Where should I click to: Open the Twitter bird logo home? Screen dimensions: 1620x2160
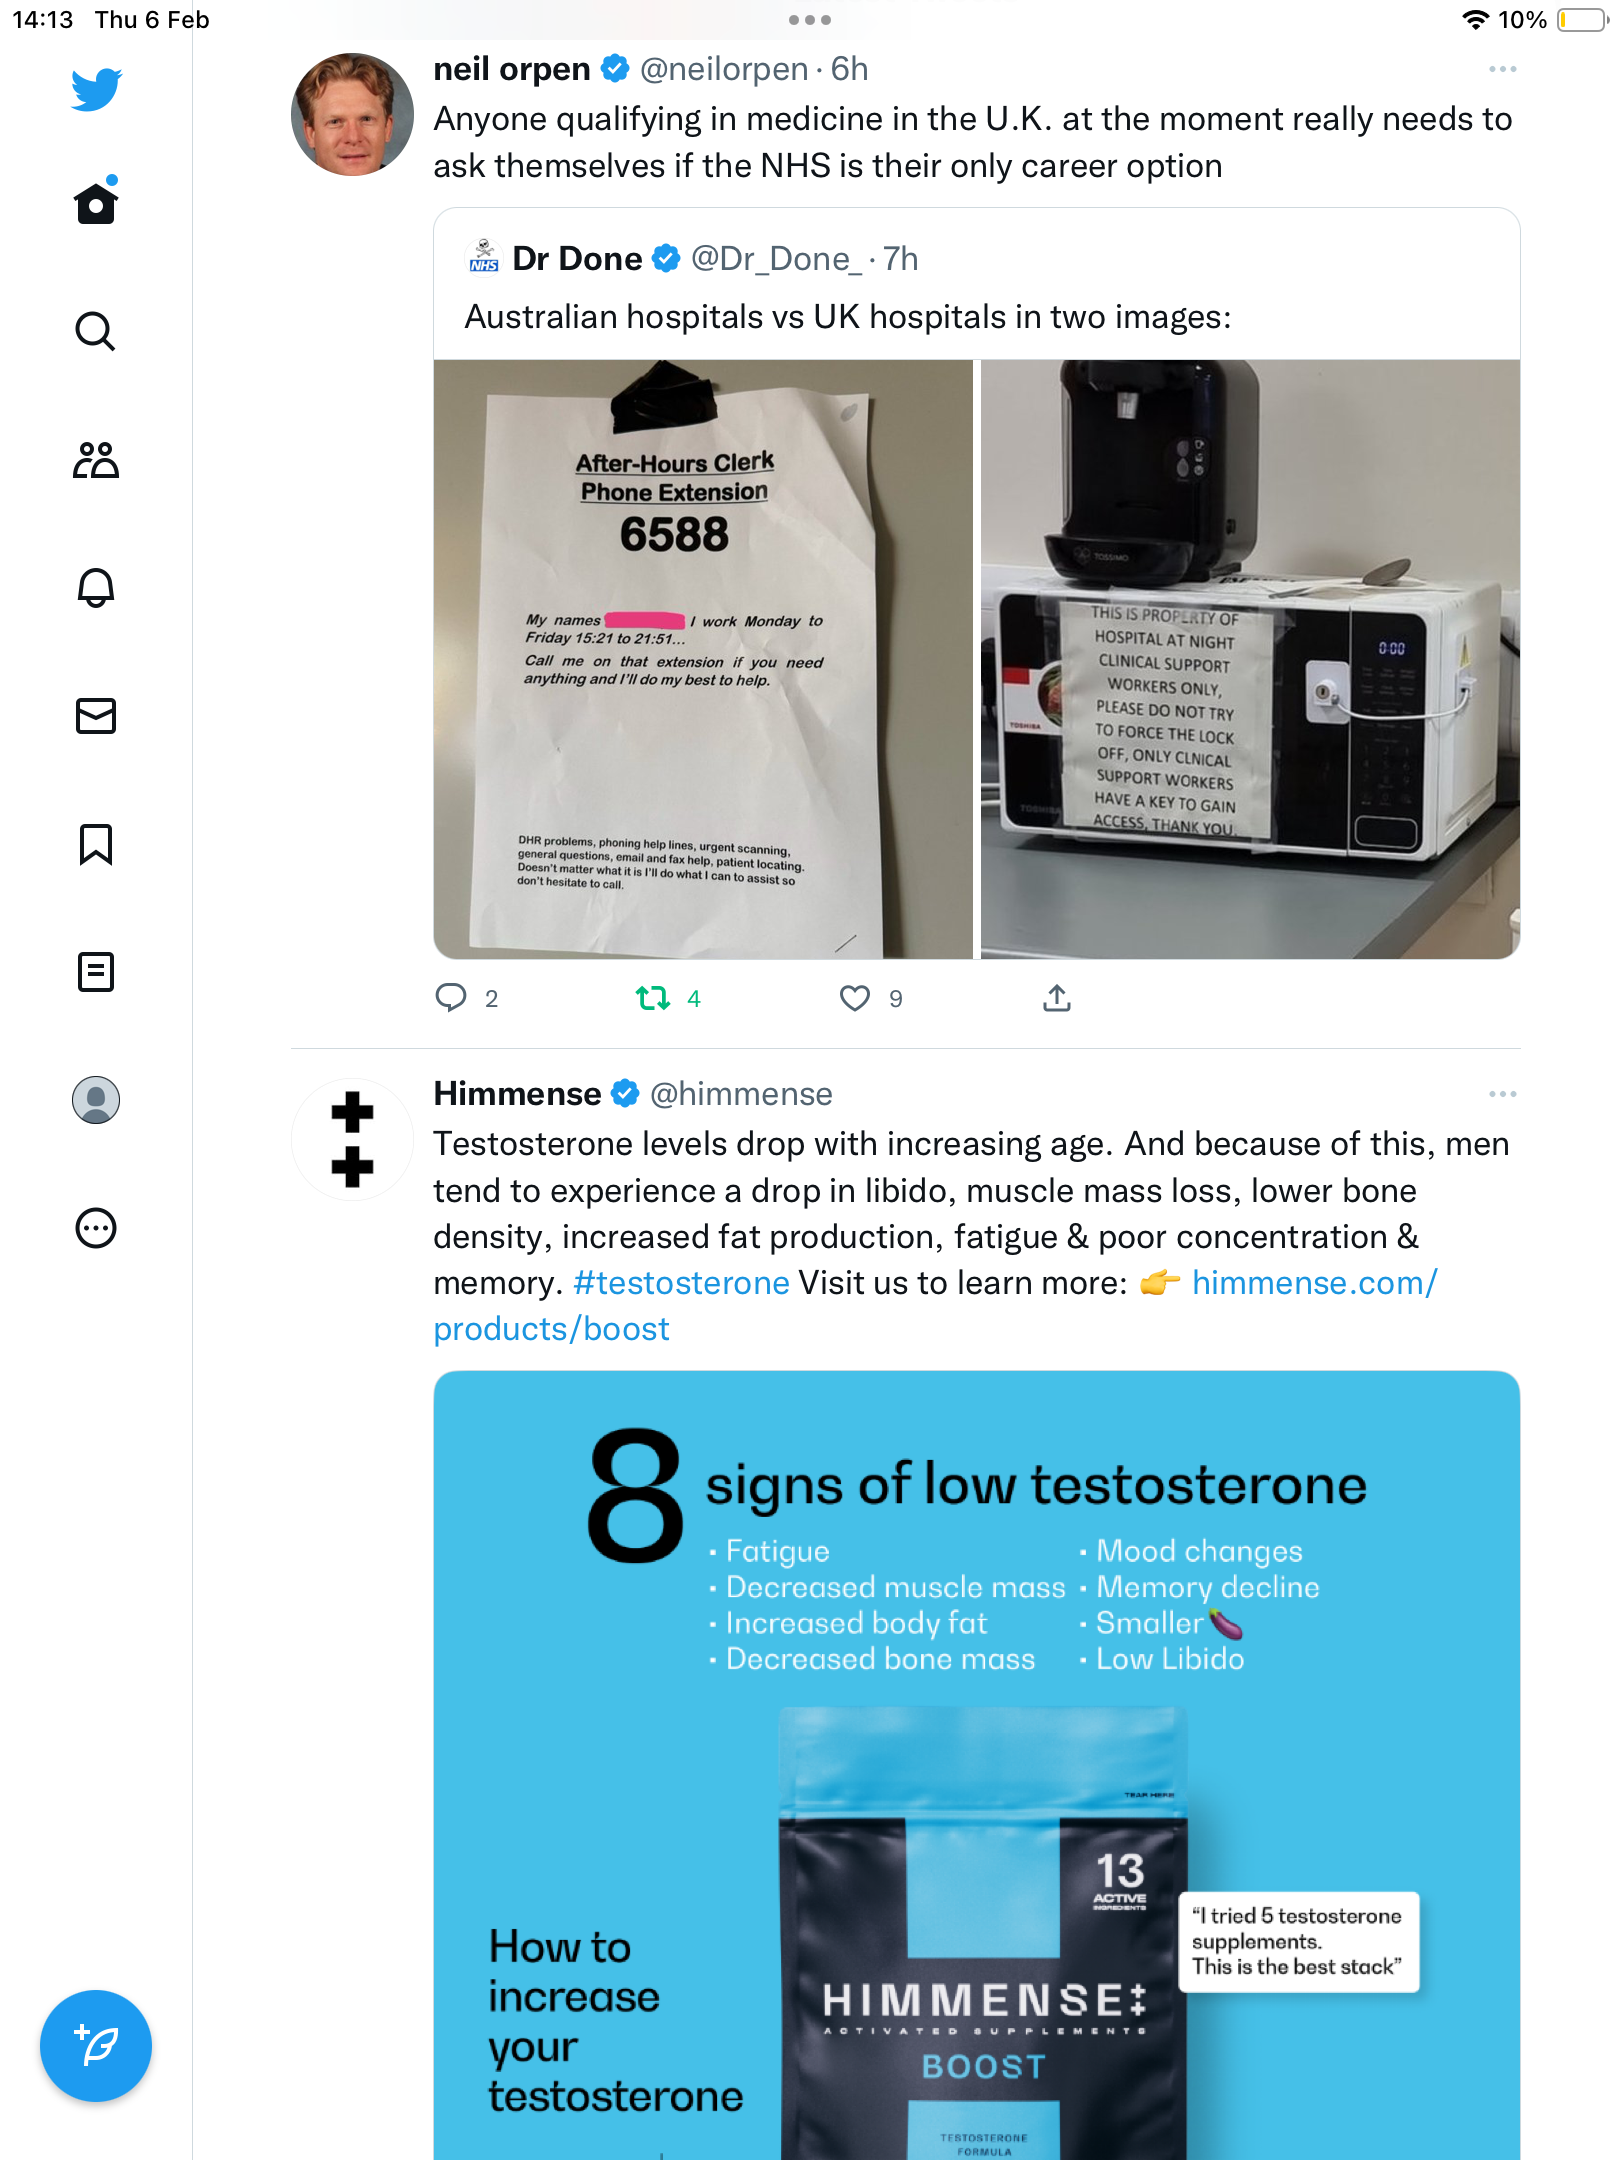tap(96, 89)
